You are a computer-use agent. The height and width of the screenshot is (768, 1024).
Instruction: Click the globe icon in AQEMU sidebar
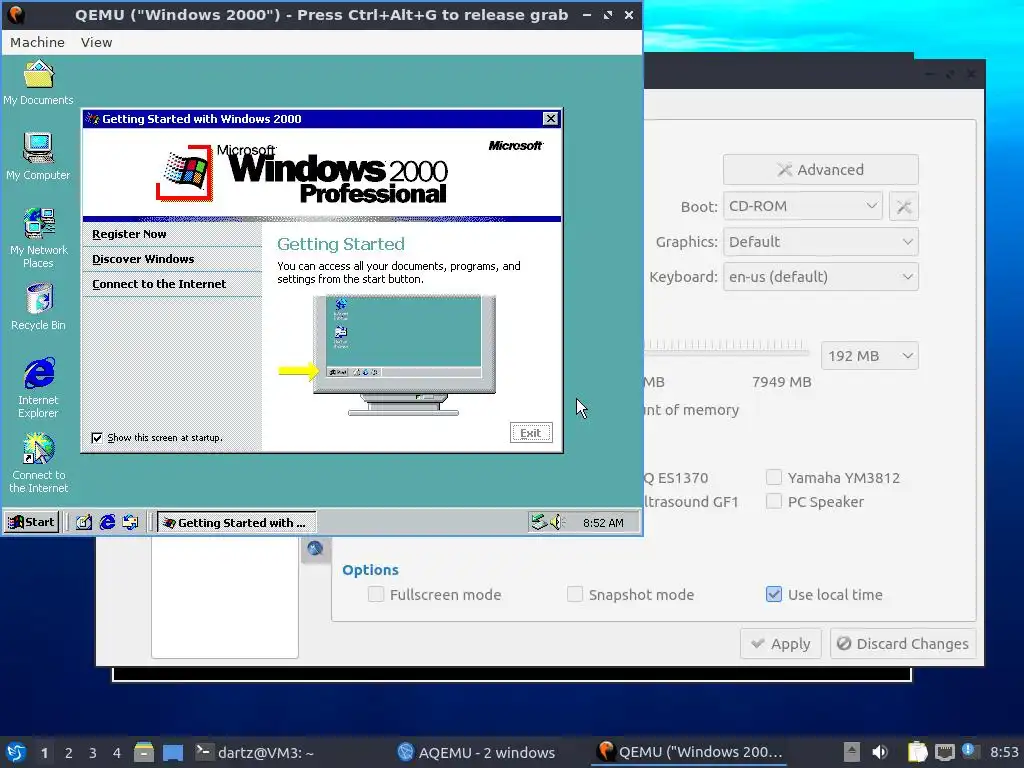point(315,549)
